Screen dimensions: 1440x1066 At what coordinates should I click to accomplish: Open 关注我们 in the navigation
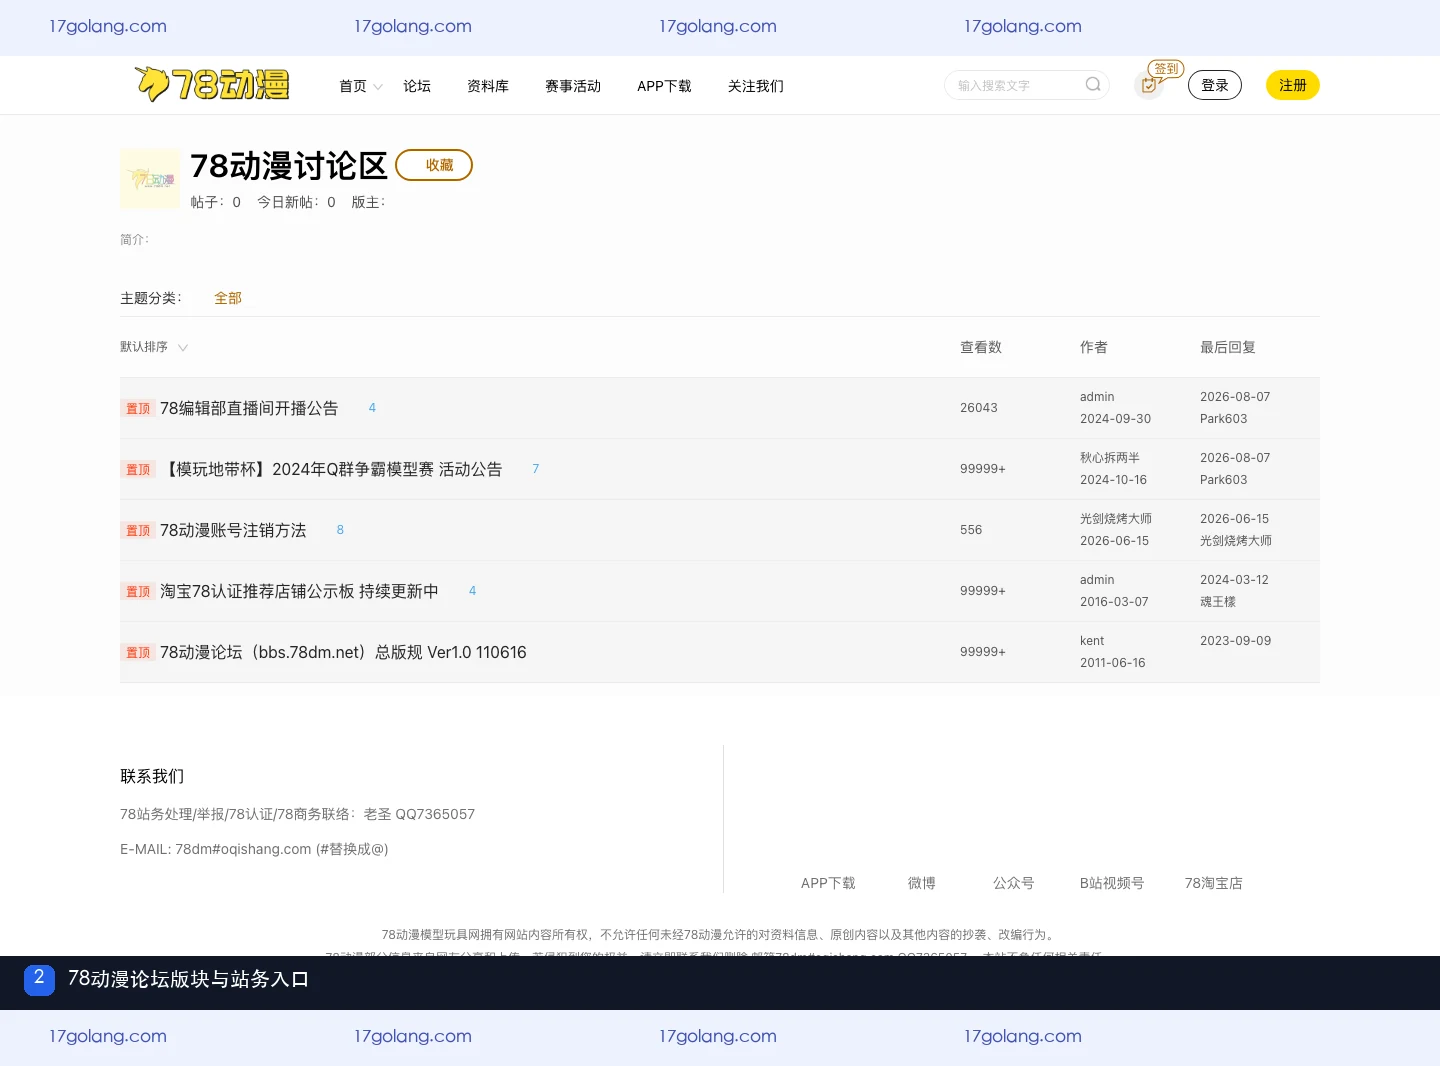(756, 86)
